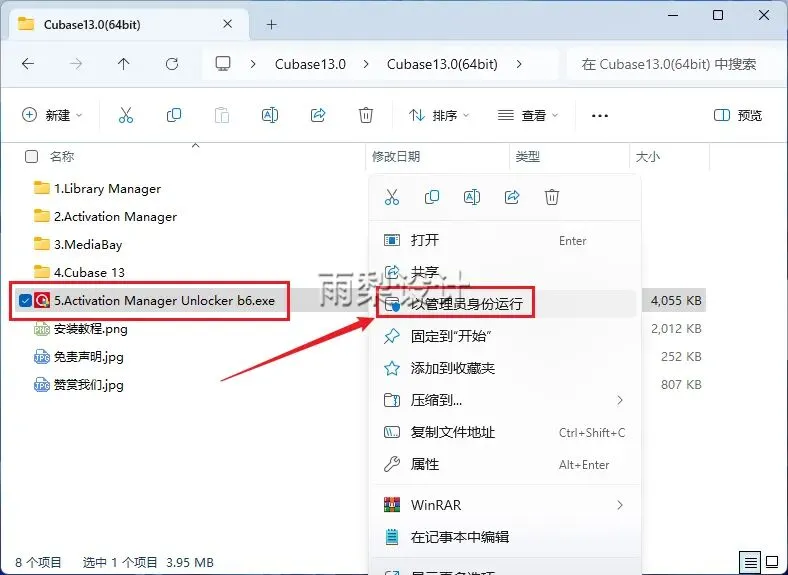The image size is (788, 575).
Task: Choose 添加到收藏夹 in context menu
Action: [x=505, y=368]
